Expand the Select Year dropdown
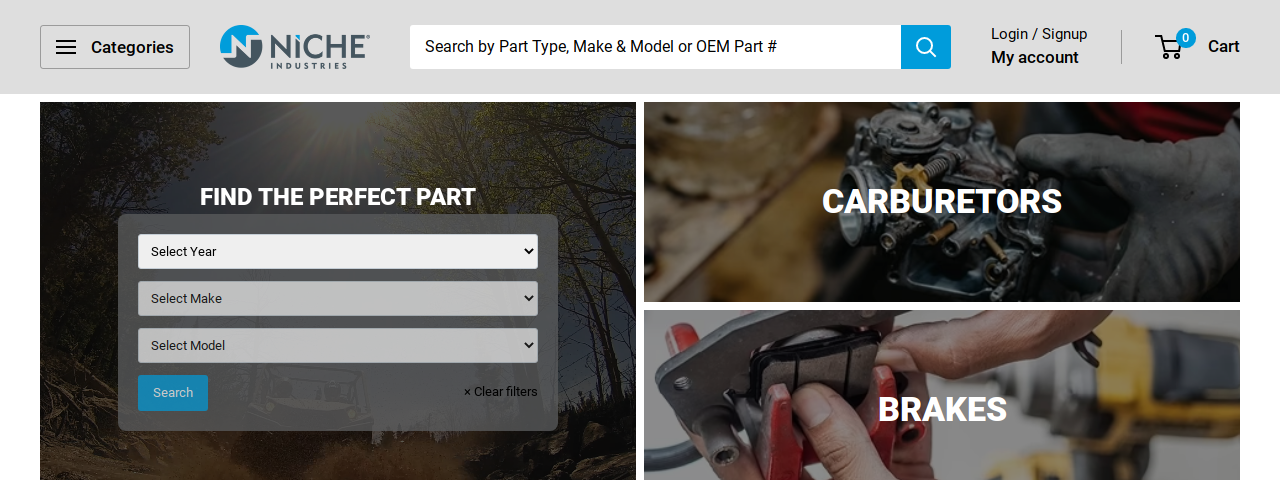 [x=338, y=251]
